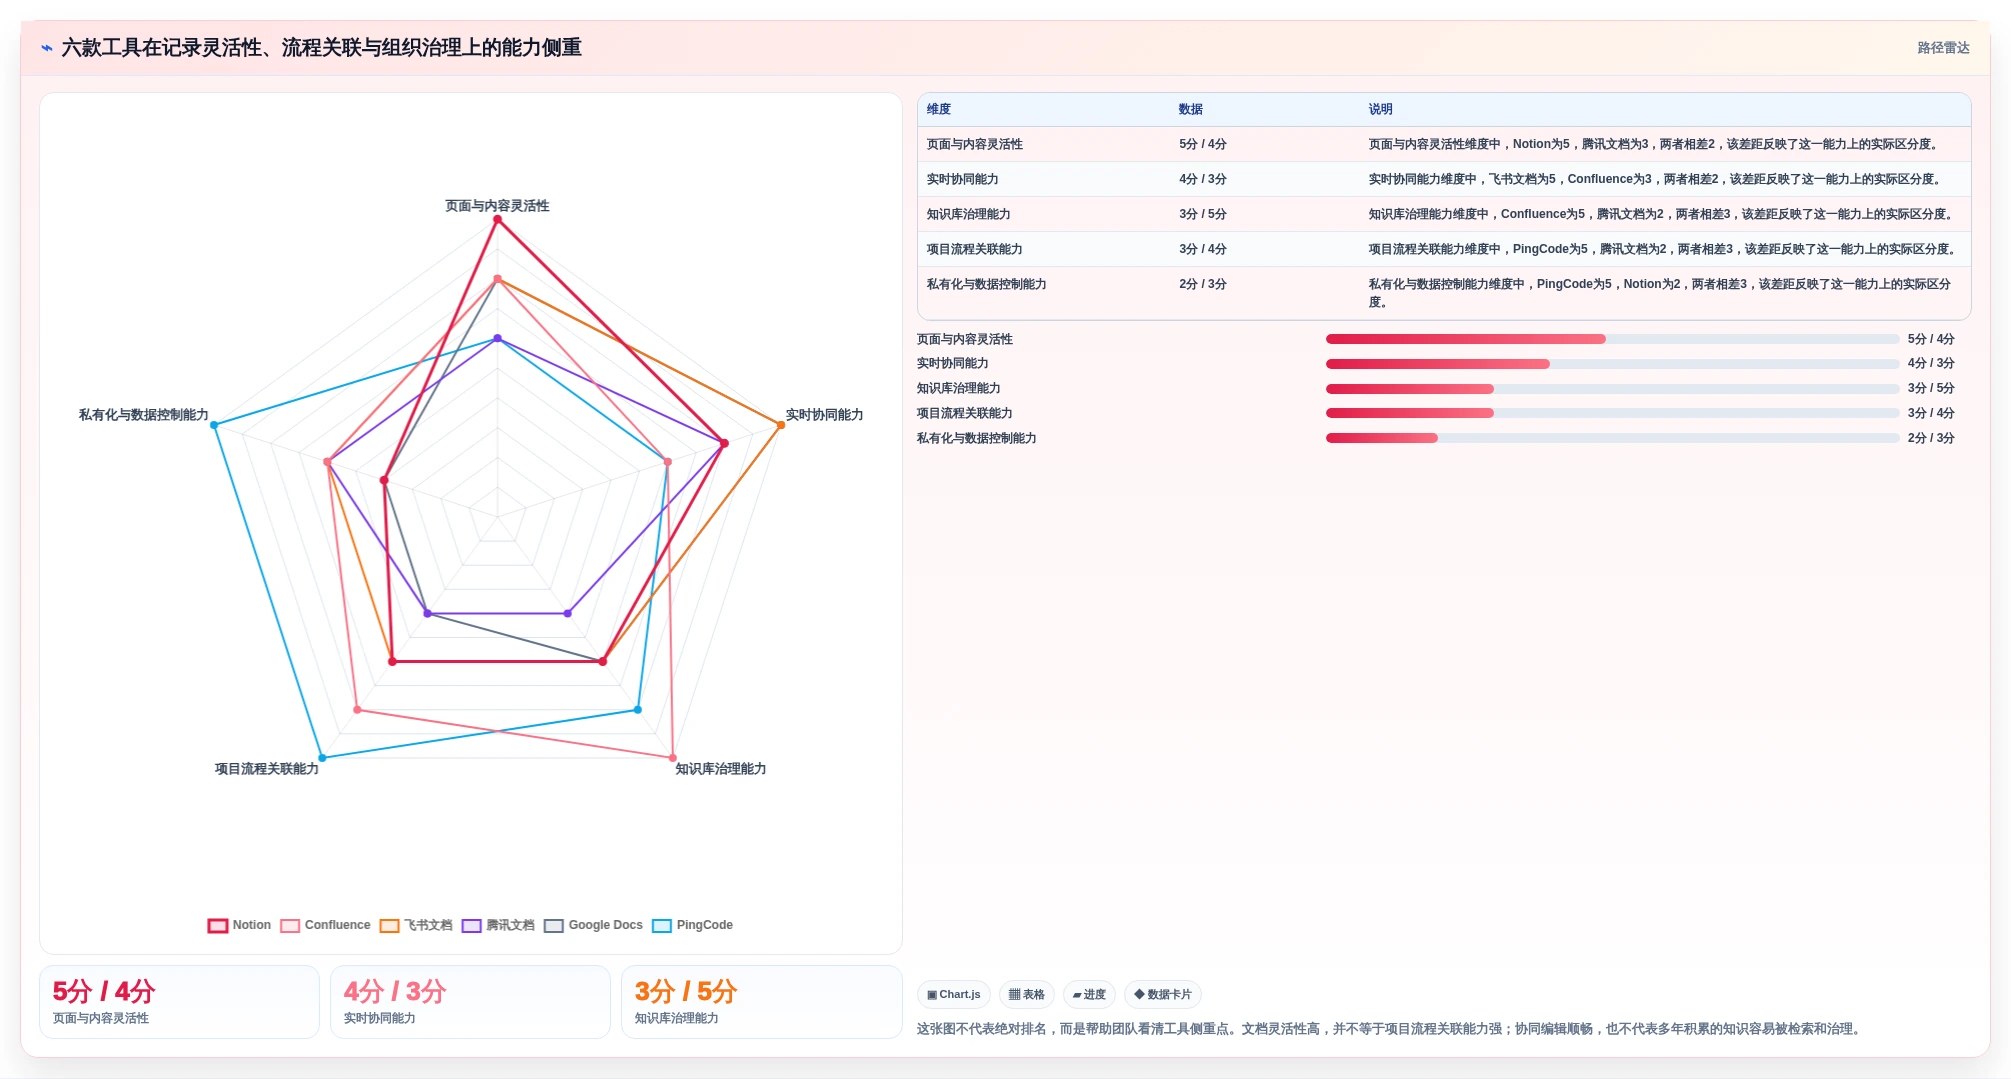Click the 进度 tag chip

1089,994
